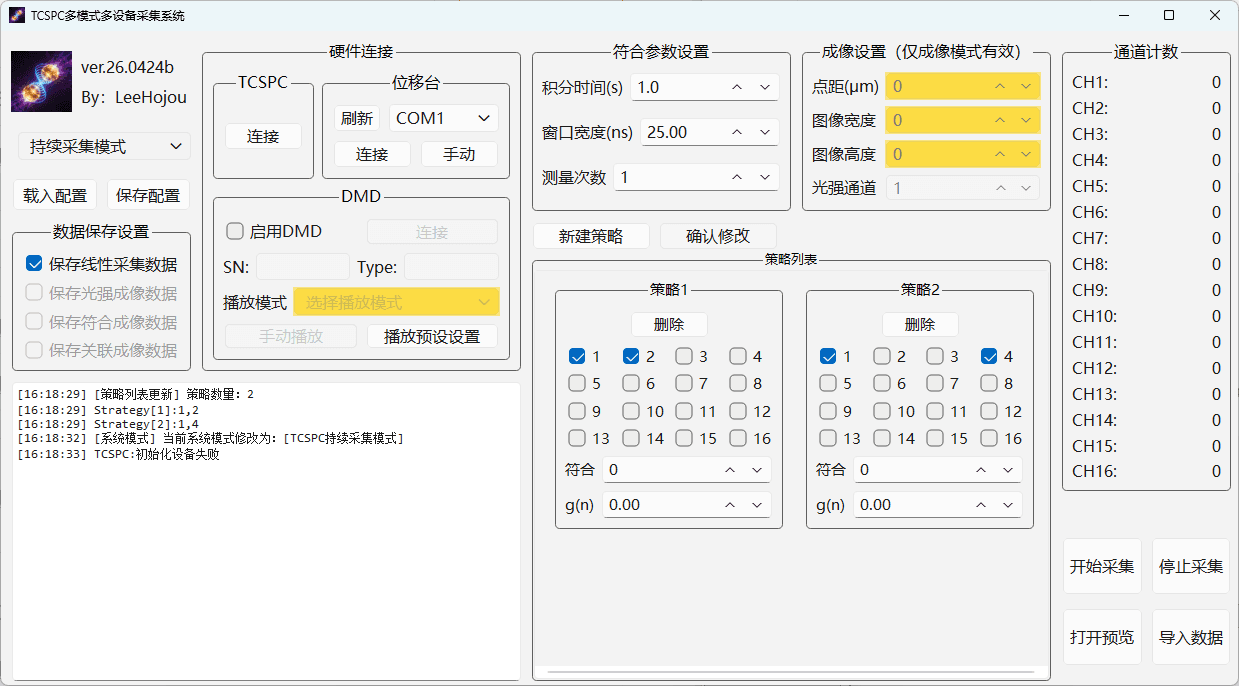Increase 符合 value in 策略1
Screen dimensions: 1239x686
pyautogui.click(x=730, y=470)
